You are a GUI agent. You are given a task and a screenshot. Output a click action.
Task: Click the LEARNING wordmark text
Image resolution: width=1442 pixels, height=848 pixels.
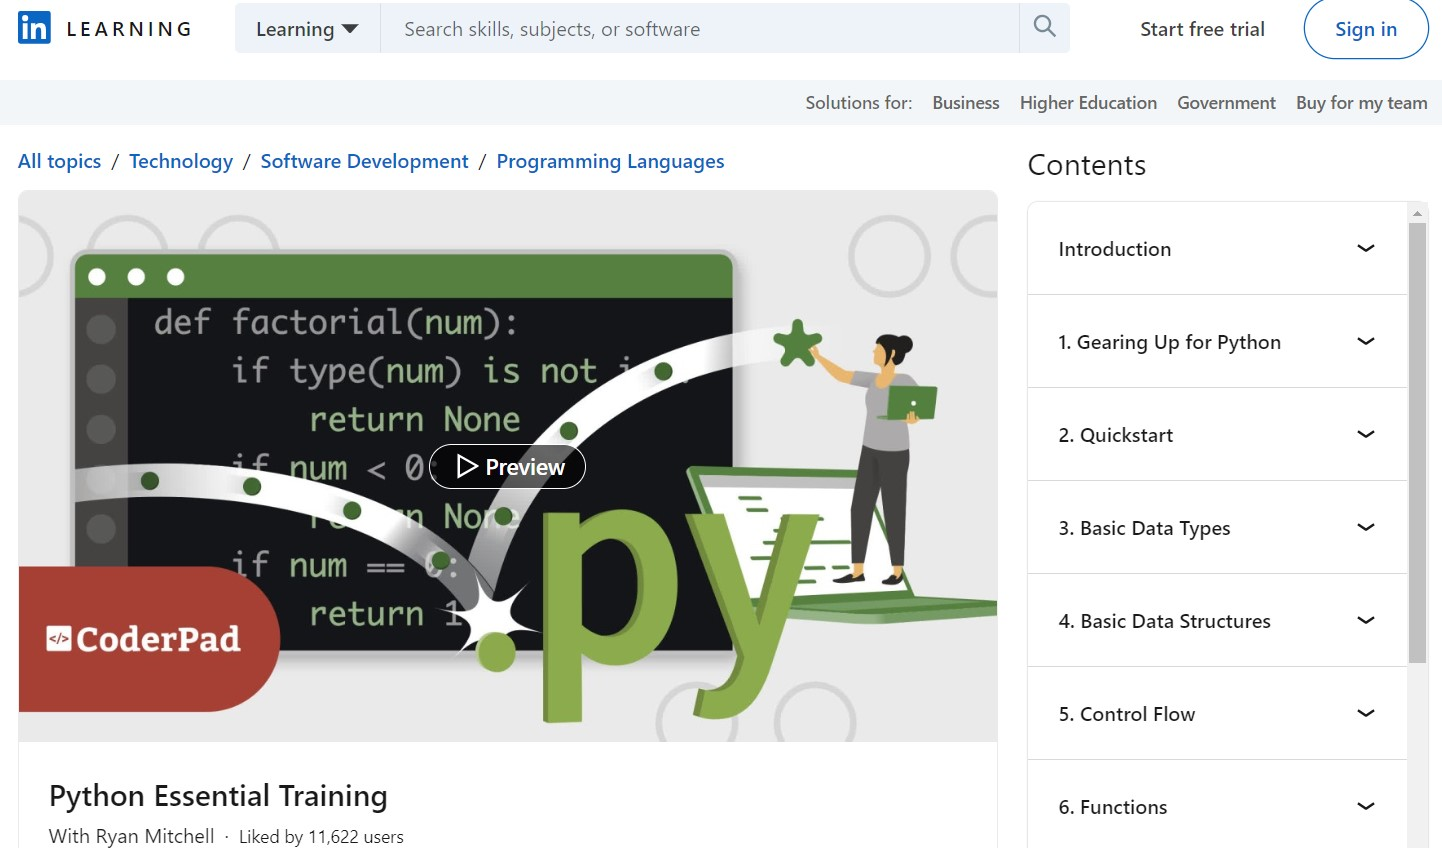[x=129, y=29]
